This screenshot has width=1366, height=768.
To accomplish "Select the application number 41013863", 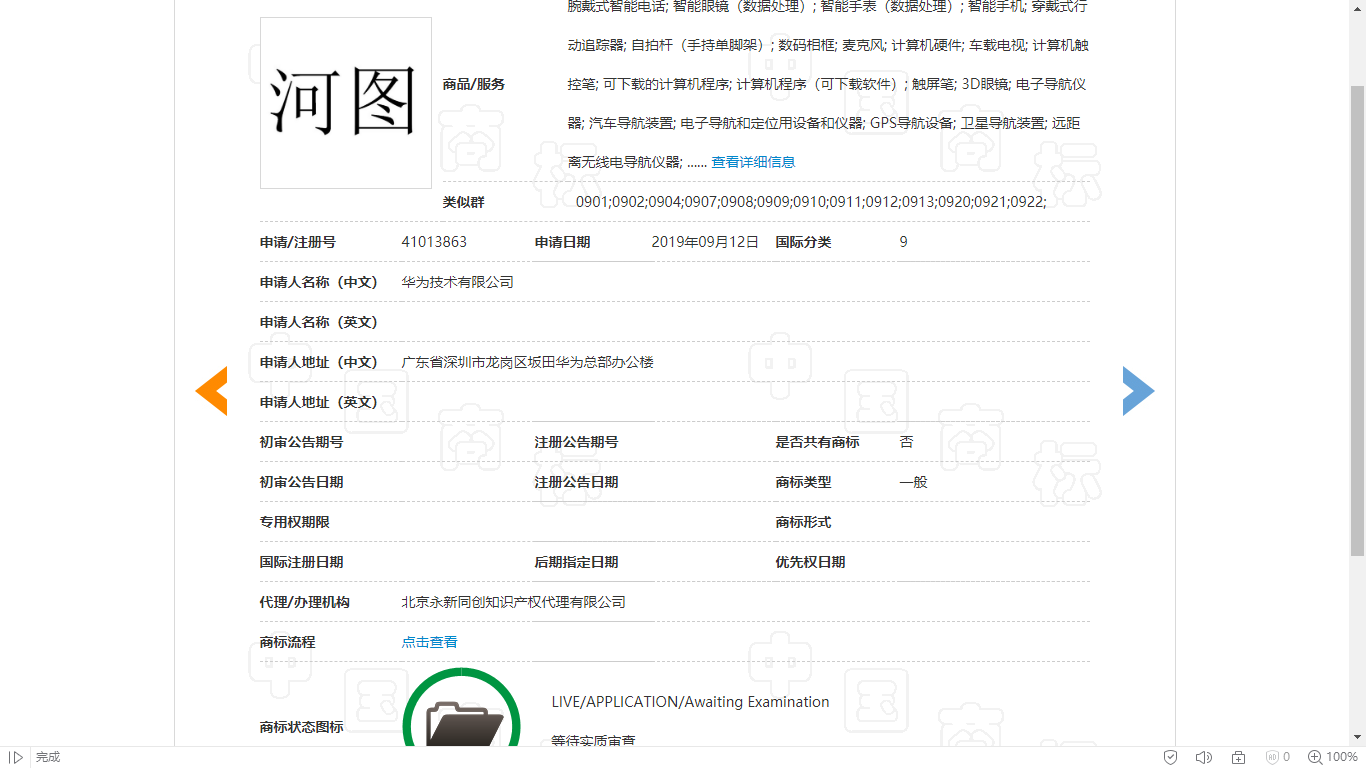I will click(x=434, y=242).
